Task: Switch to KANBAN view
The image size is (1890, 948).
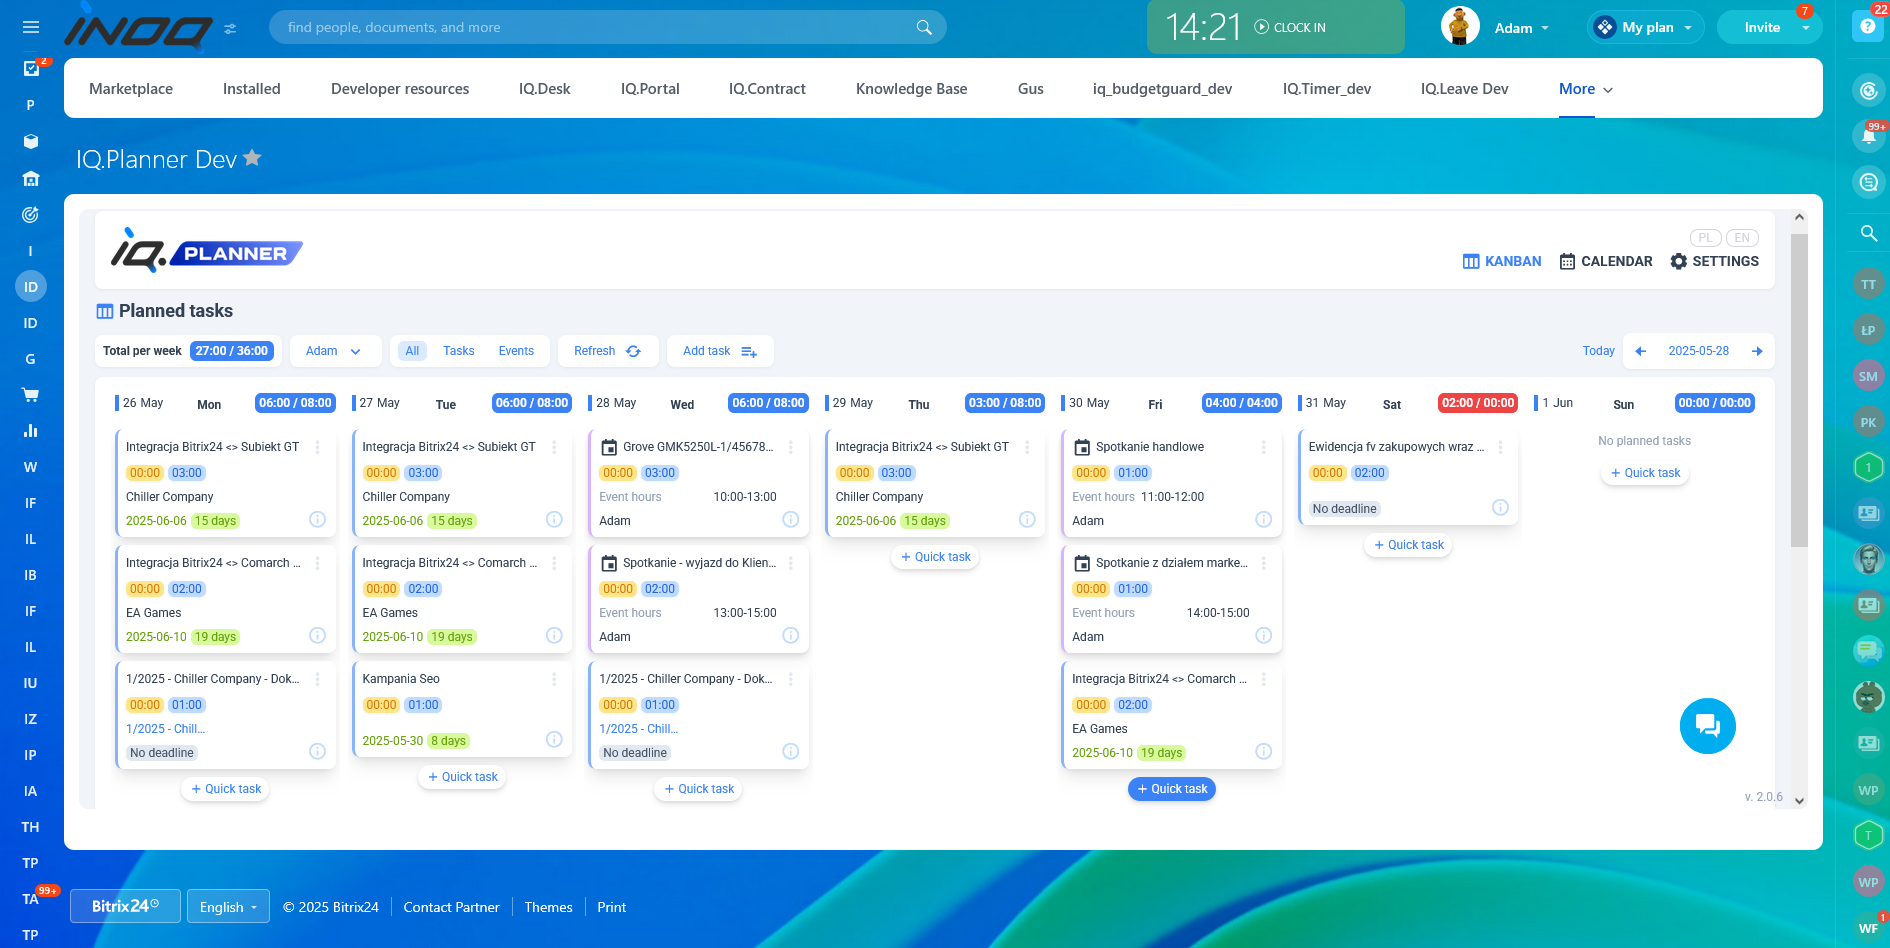Action: (x=1502, y=261)
